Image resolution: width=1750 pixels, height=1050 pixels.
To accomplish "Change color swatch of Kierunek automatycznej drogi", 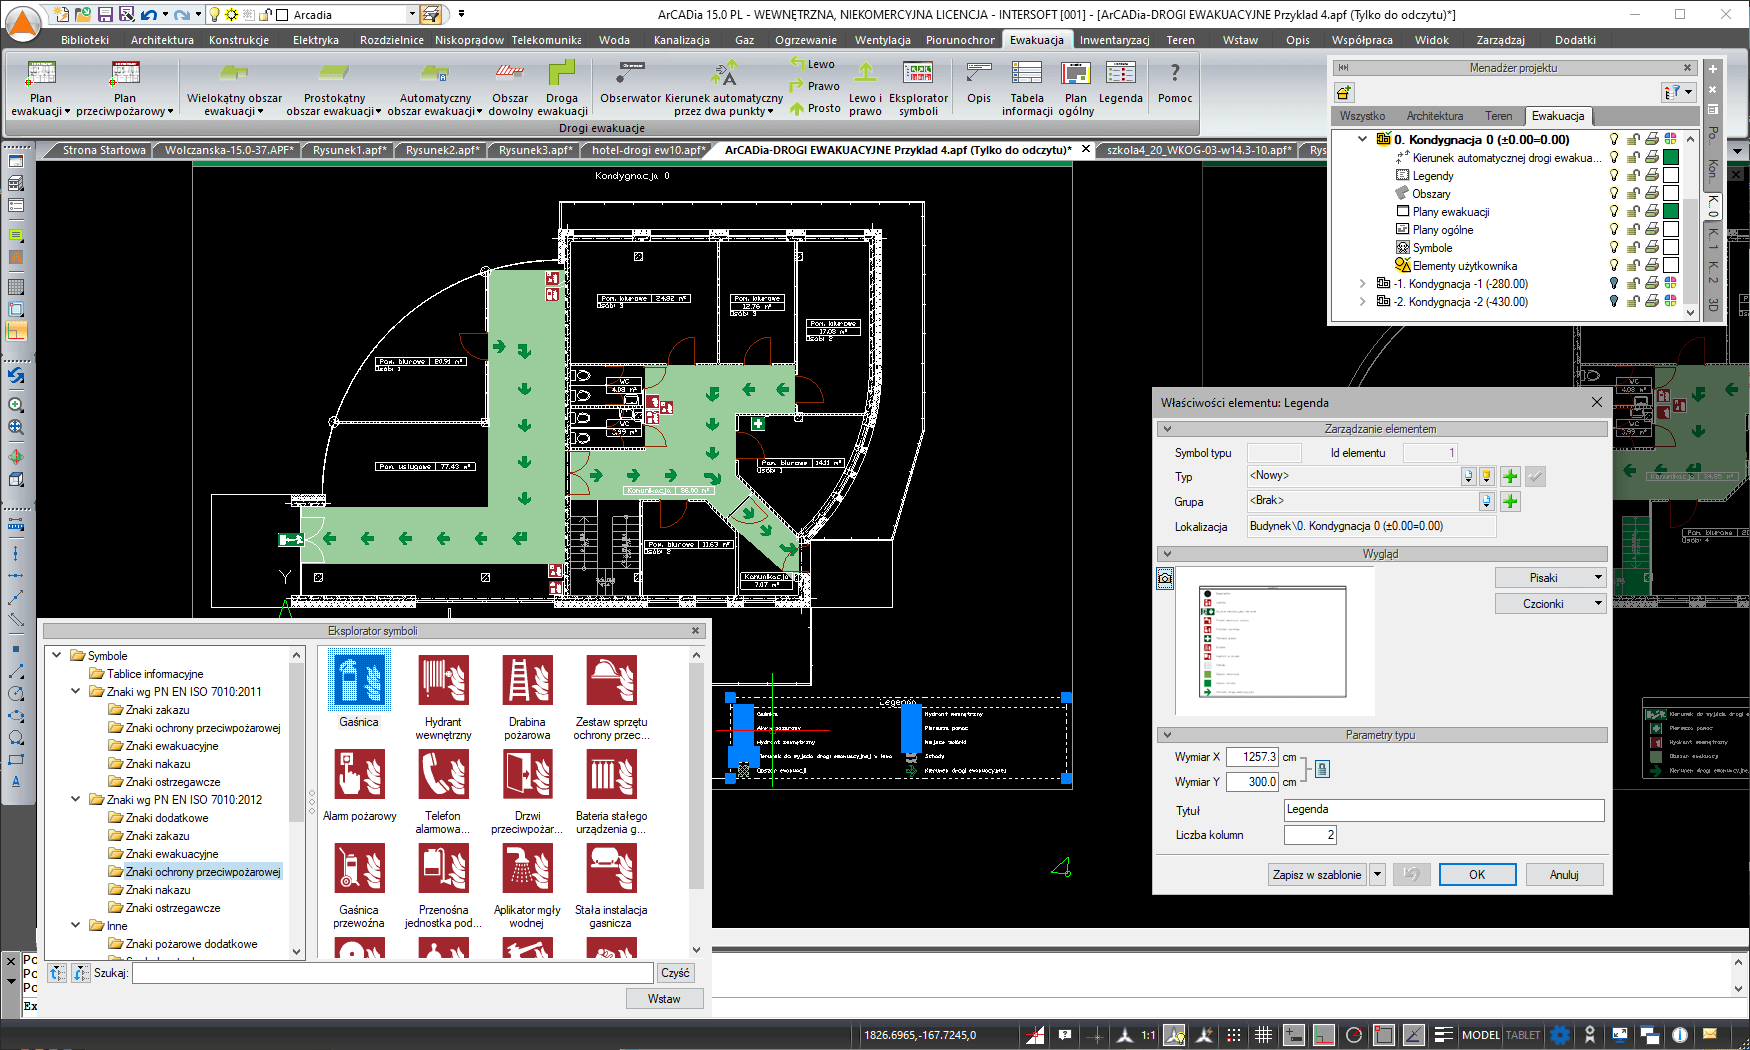I will pyautogui.click(x=1670, y=157).
